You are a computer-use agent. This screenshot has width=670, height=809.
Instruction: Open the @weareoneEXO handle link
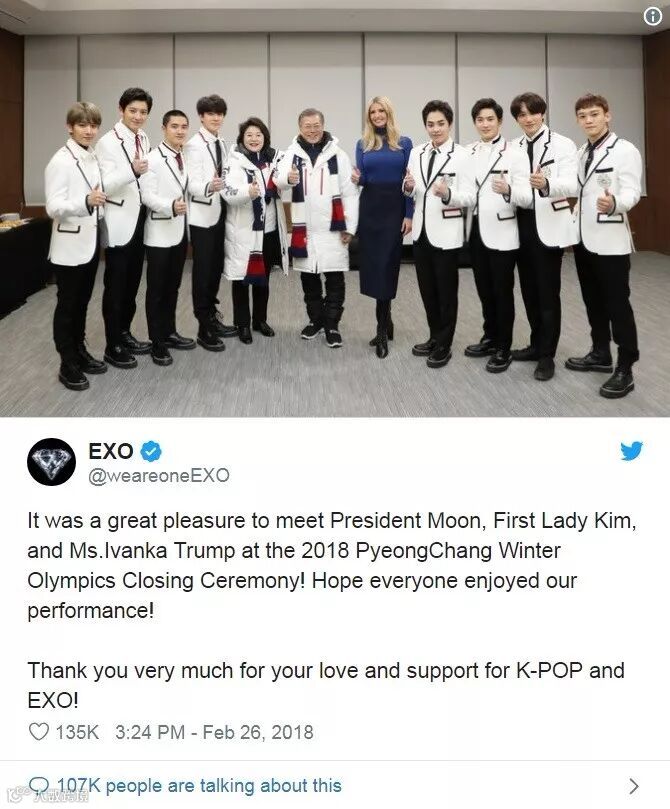pyautogui.click(x=159, y=475)
